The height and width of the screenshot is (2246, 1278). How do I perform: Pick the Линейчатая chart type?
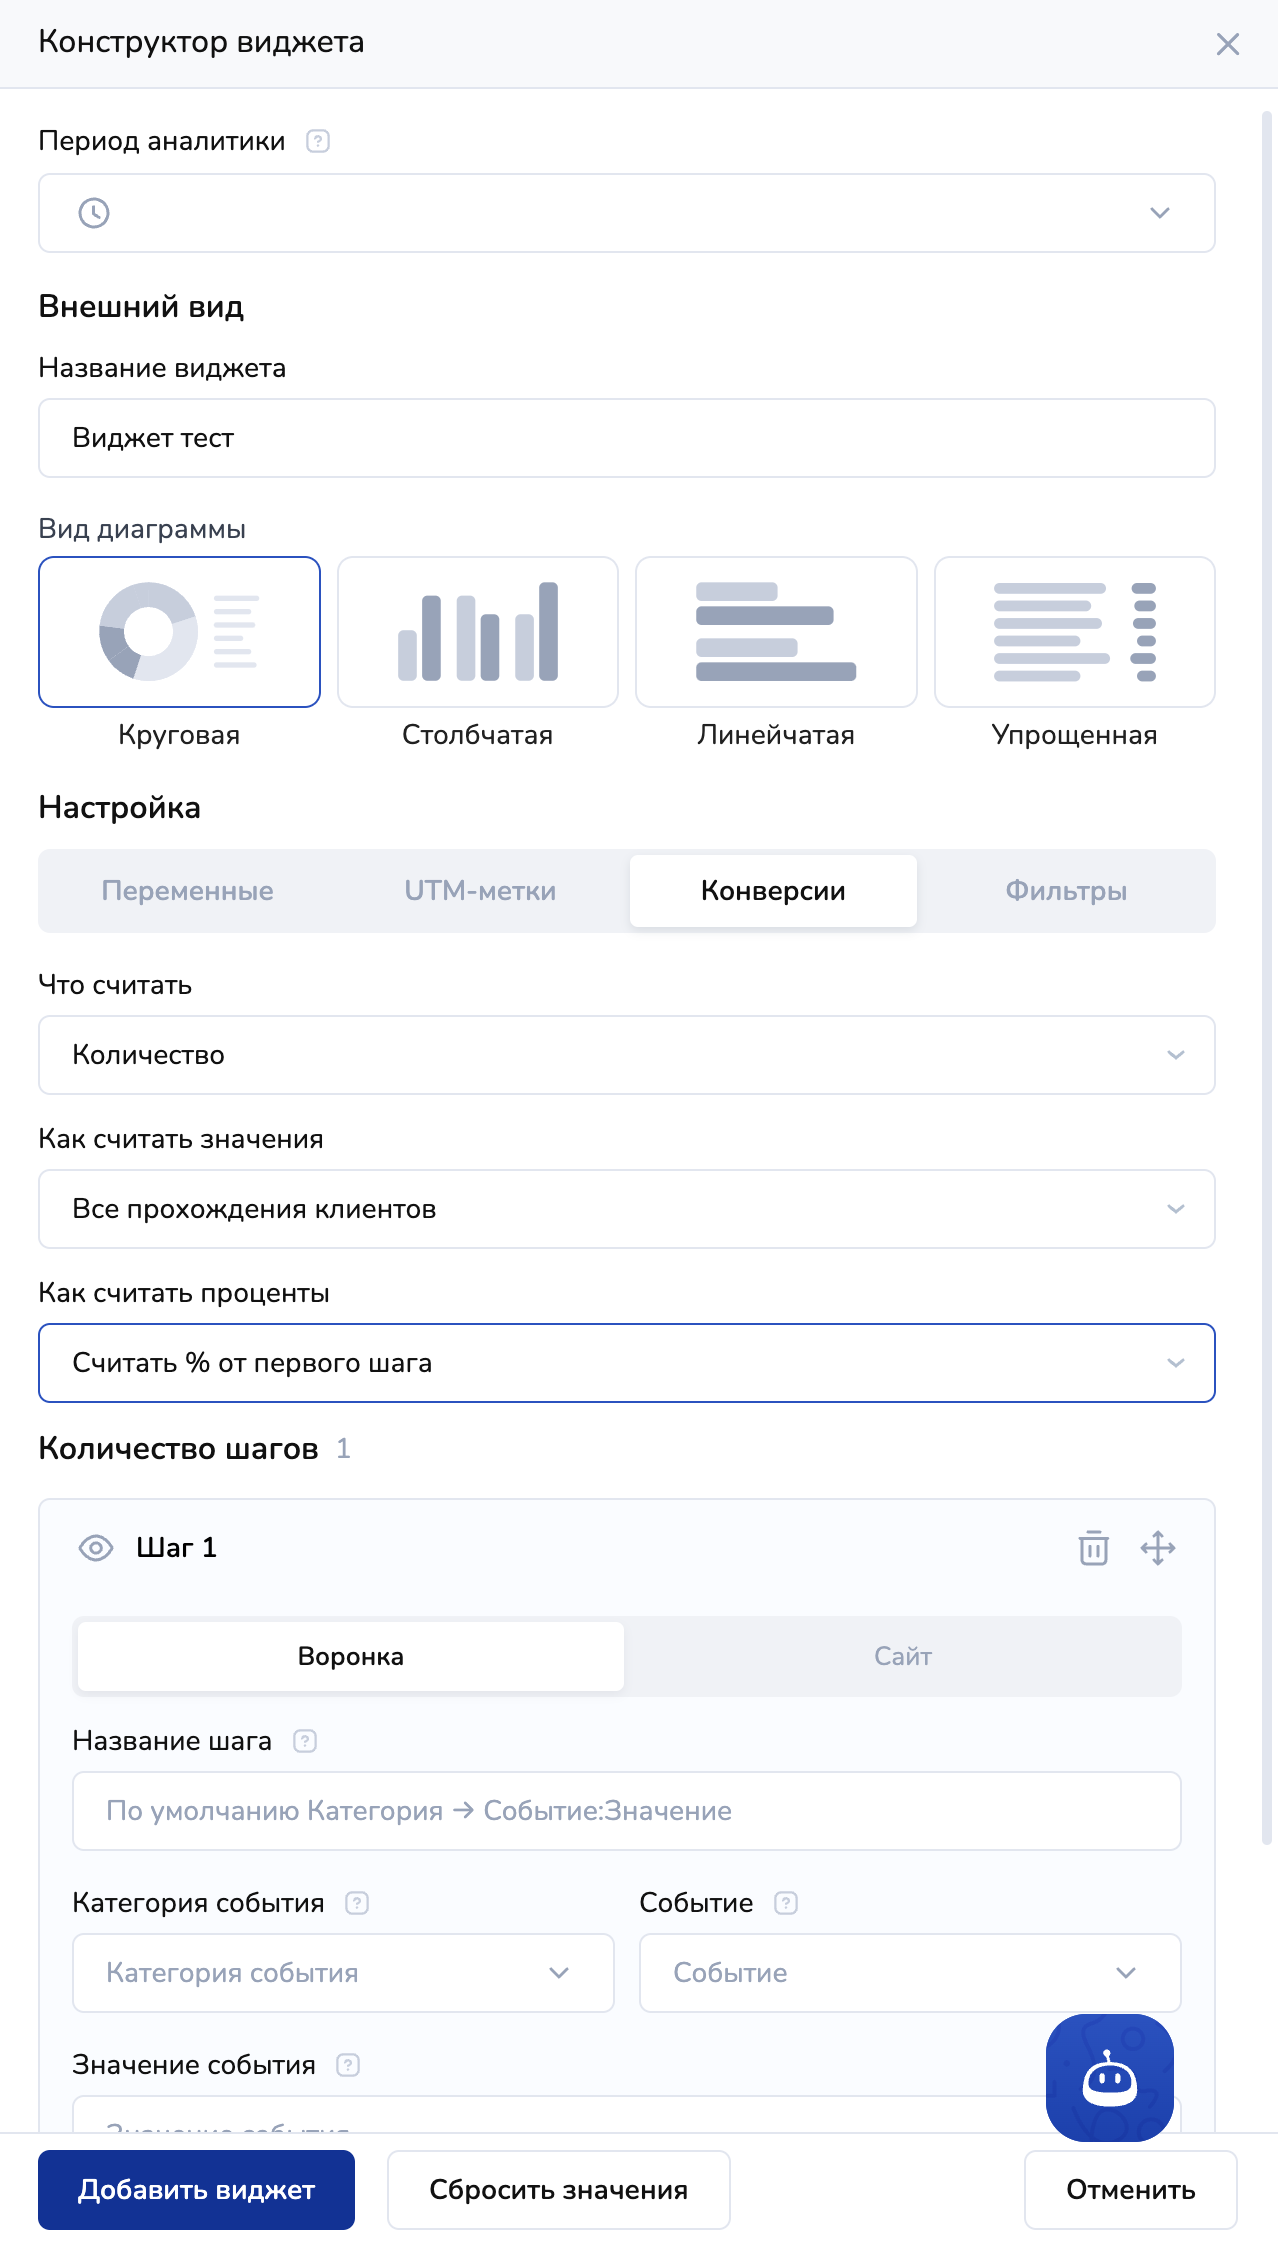pos(776,632)
